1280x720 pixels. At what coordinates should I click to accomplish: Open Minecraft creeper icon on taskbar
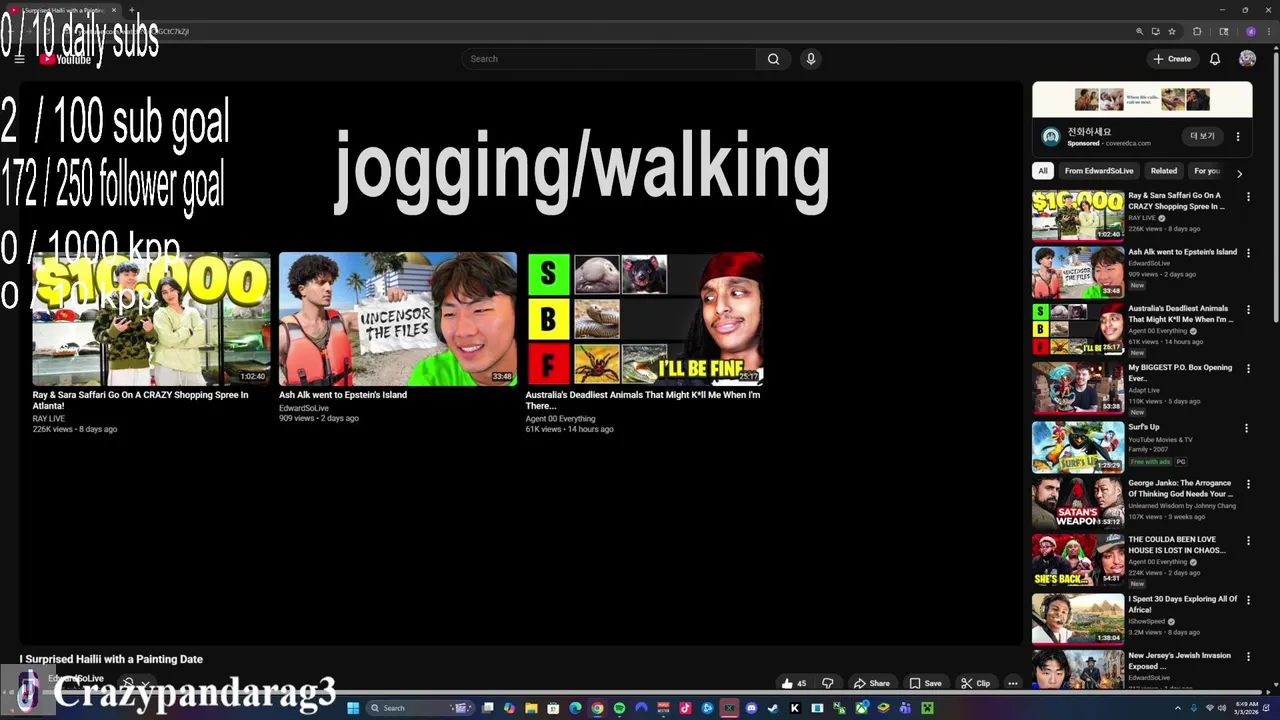(927, 708)
